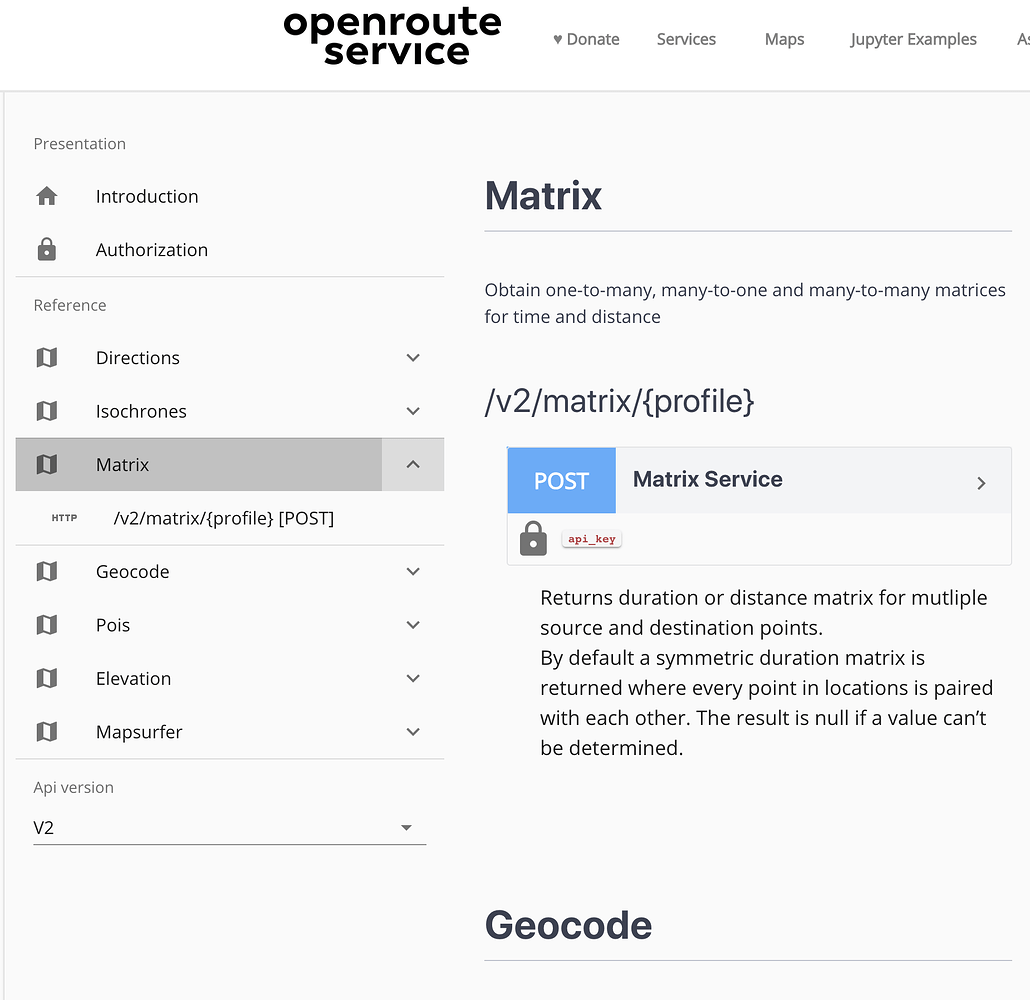Viewport: 1030px width, 1000px height.
Task: Click the map icon next to Elevation
Action: [47, 678]
